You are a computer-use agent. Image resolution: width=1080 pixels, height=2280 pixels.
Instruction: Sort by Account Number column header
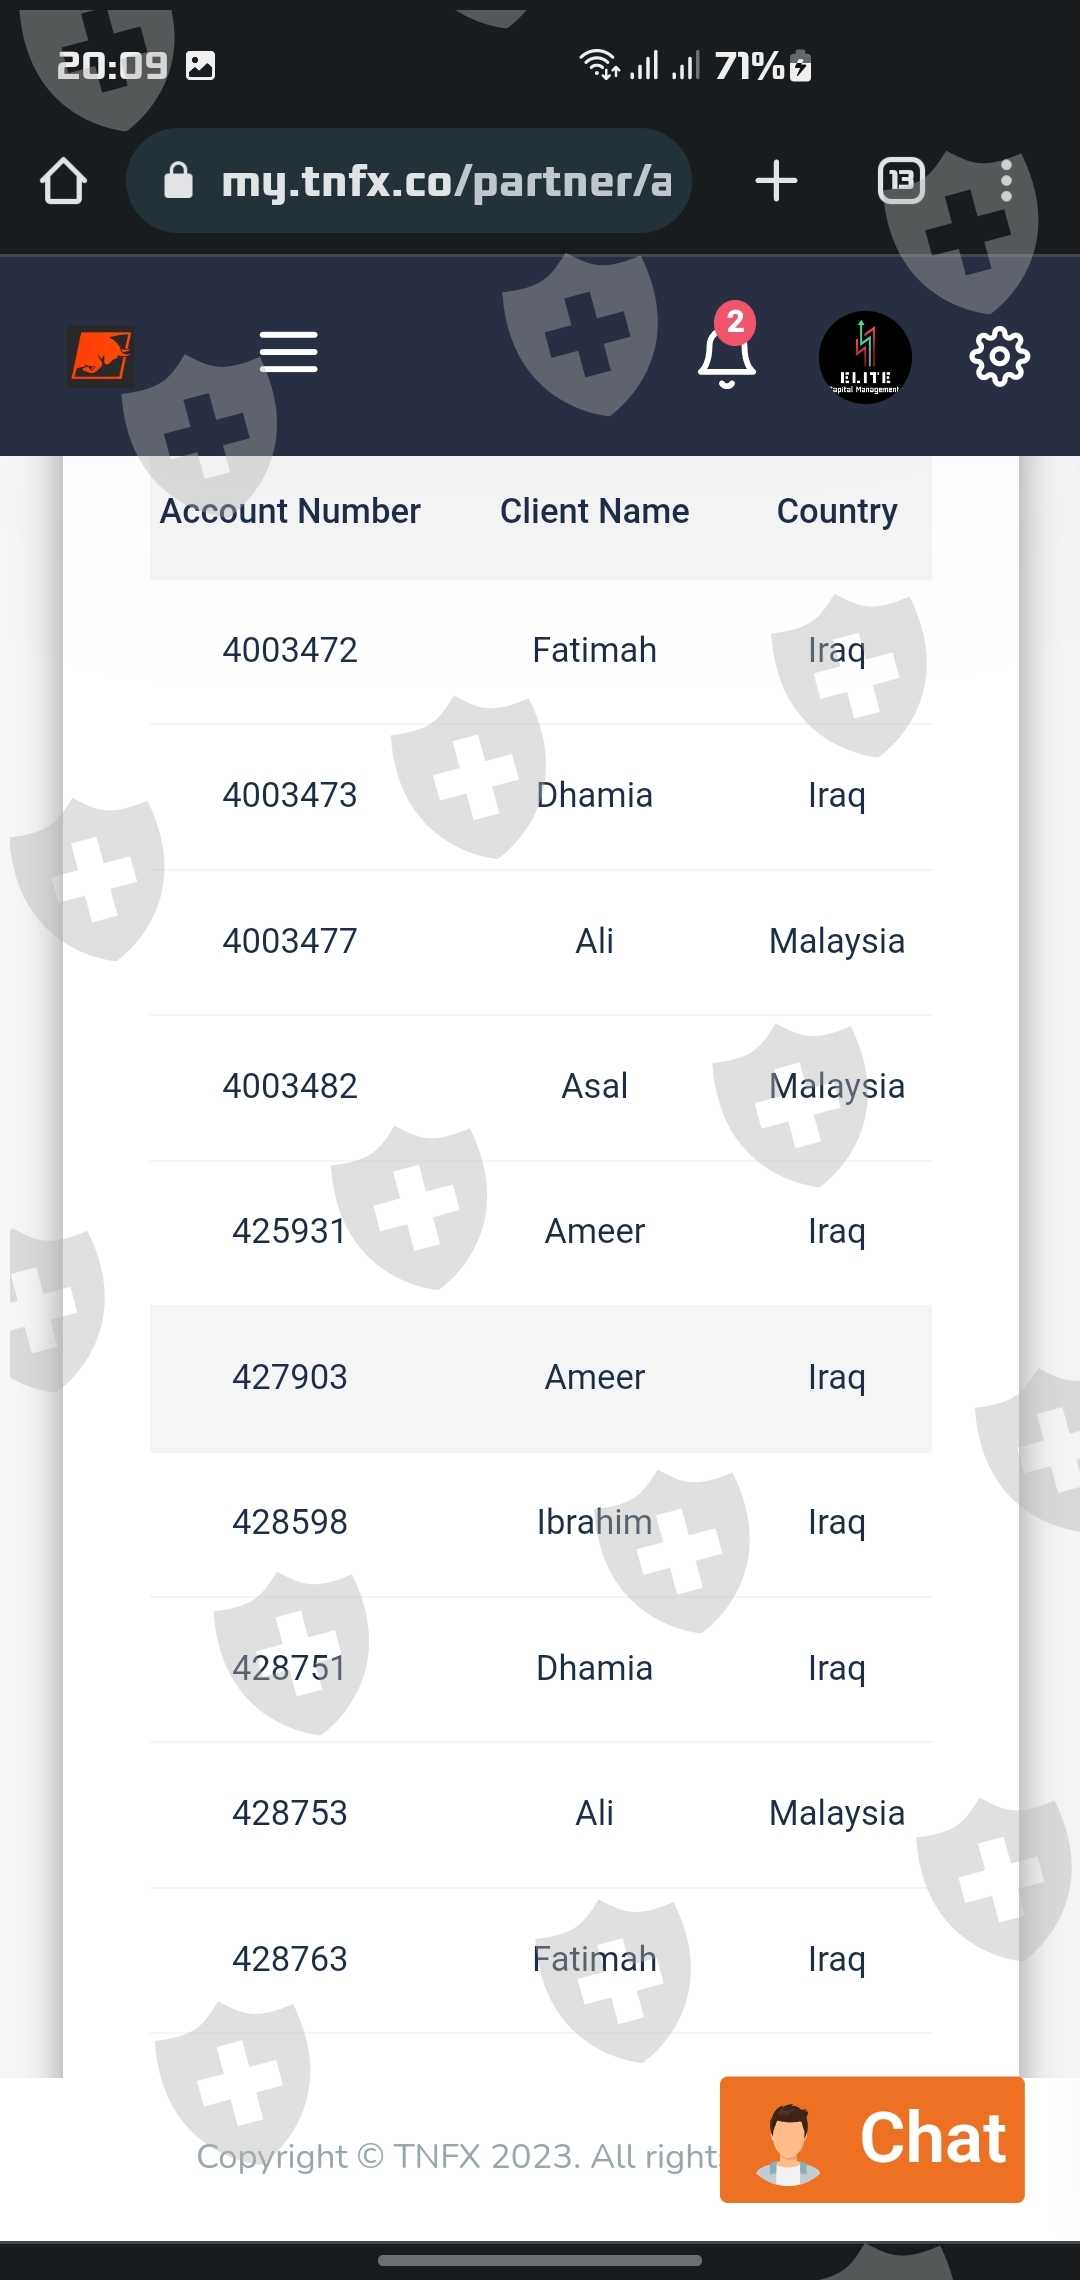click(x=290, y=511)
